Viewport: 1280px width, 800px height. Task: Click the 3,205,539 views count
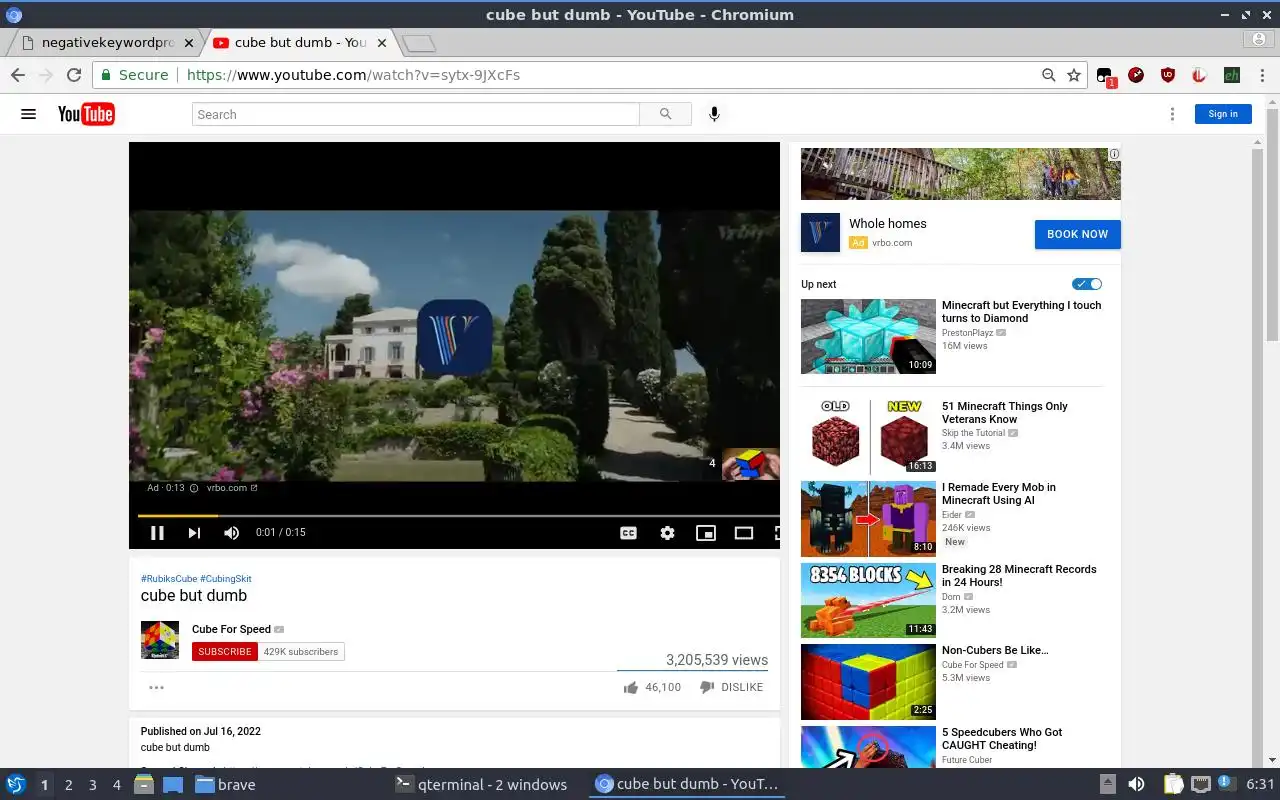pos(717,660)
